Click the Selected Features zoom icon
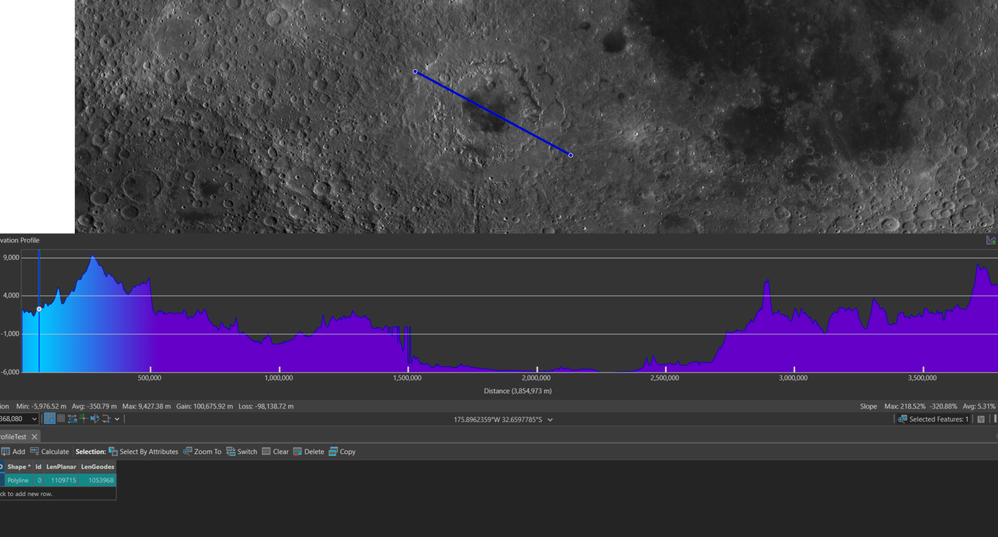The width and height of the screenshot is (998, 537). coord(902,419)
